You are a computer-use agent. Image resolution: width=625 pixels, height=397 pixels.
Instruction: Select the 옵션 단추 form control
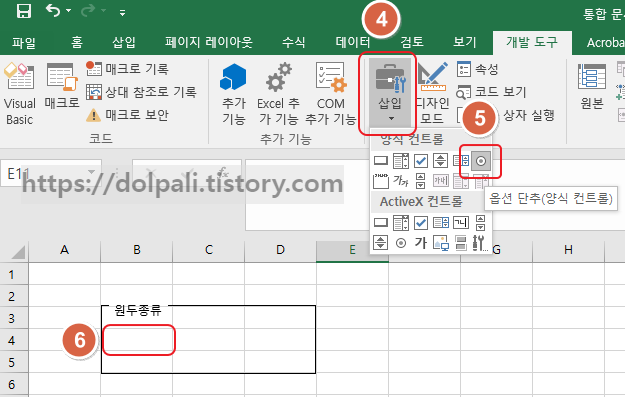tap(481, 161)
